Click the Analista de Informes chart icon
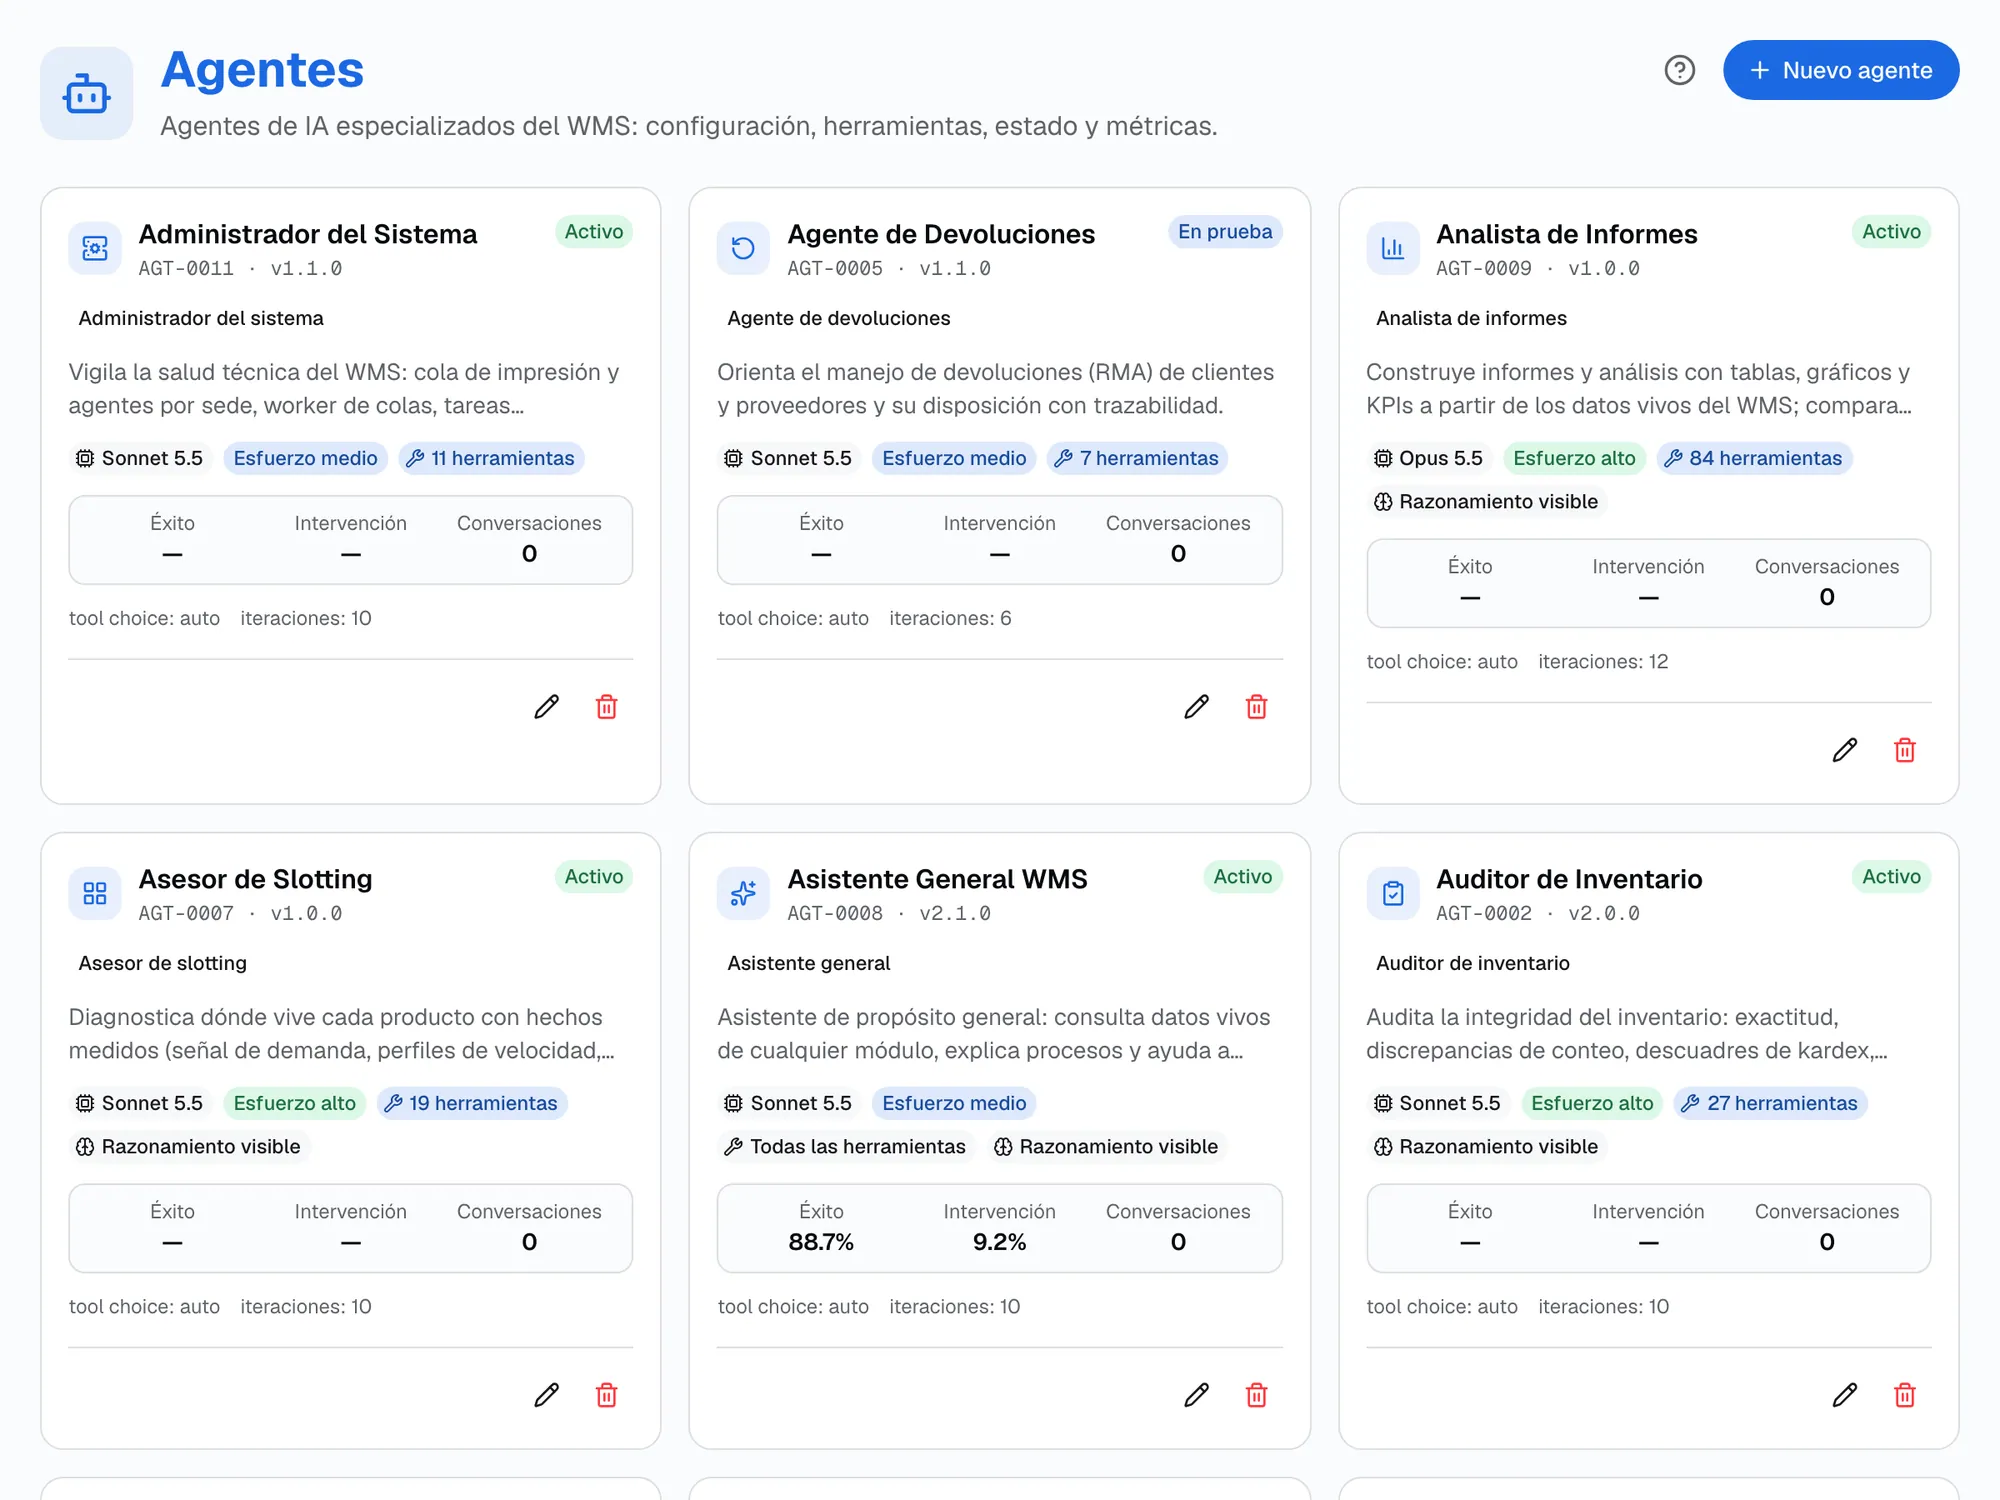 tap(1392, 248)
